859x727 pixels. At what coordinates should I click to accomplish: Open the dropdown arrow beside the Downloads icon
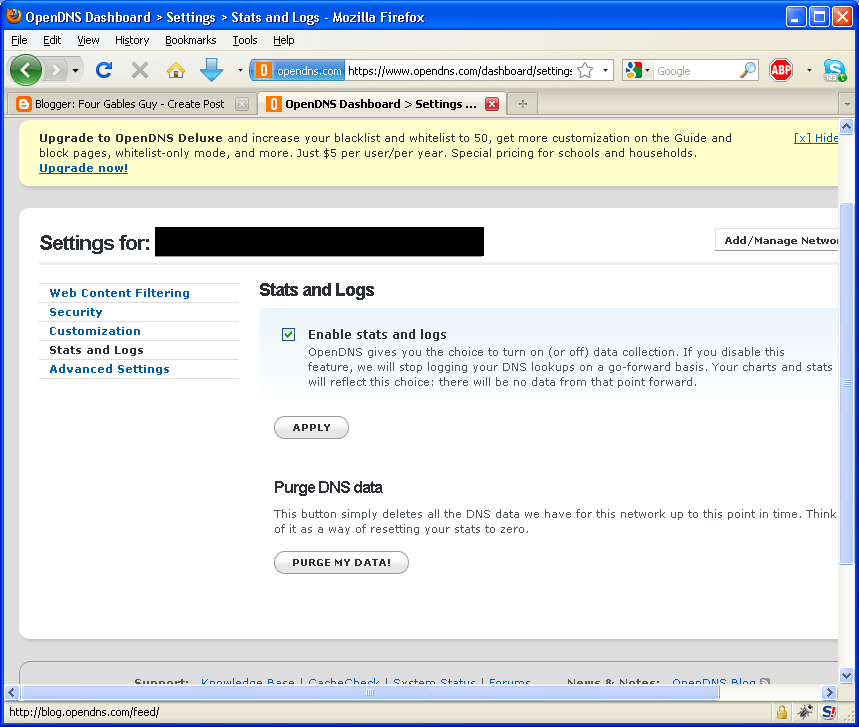240,70
